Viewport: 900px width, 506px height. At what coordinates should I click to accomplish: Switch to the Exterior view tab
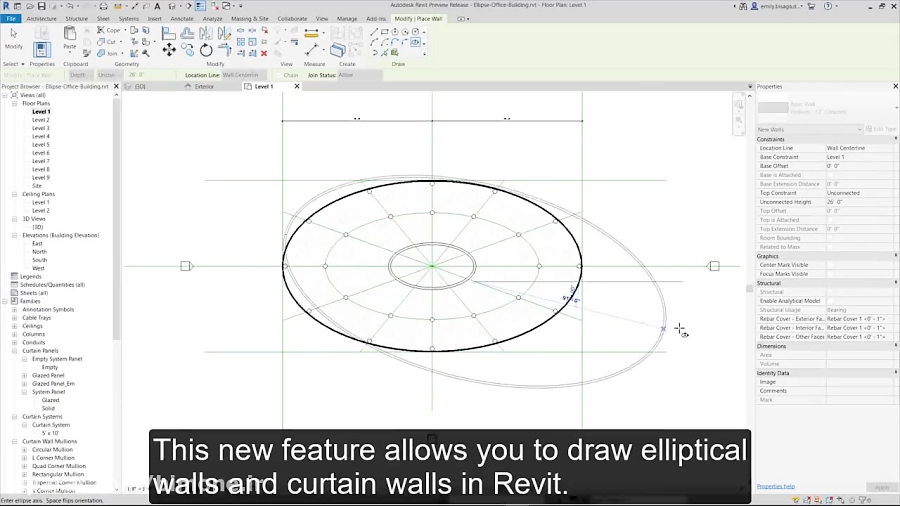204,87
